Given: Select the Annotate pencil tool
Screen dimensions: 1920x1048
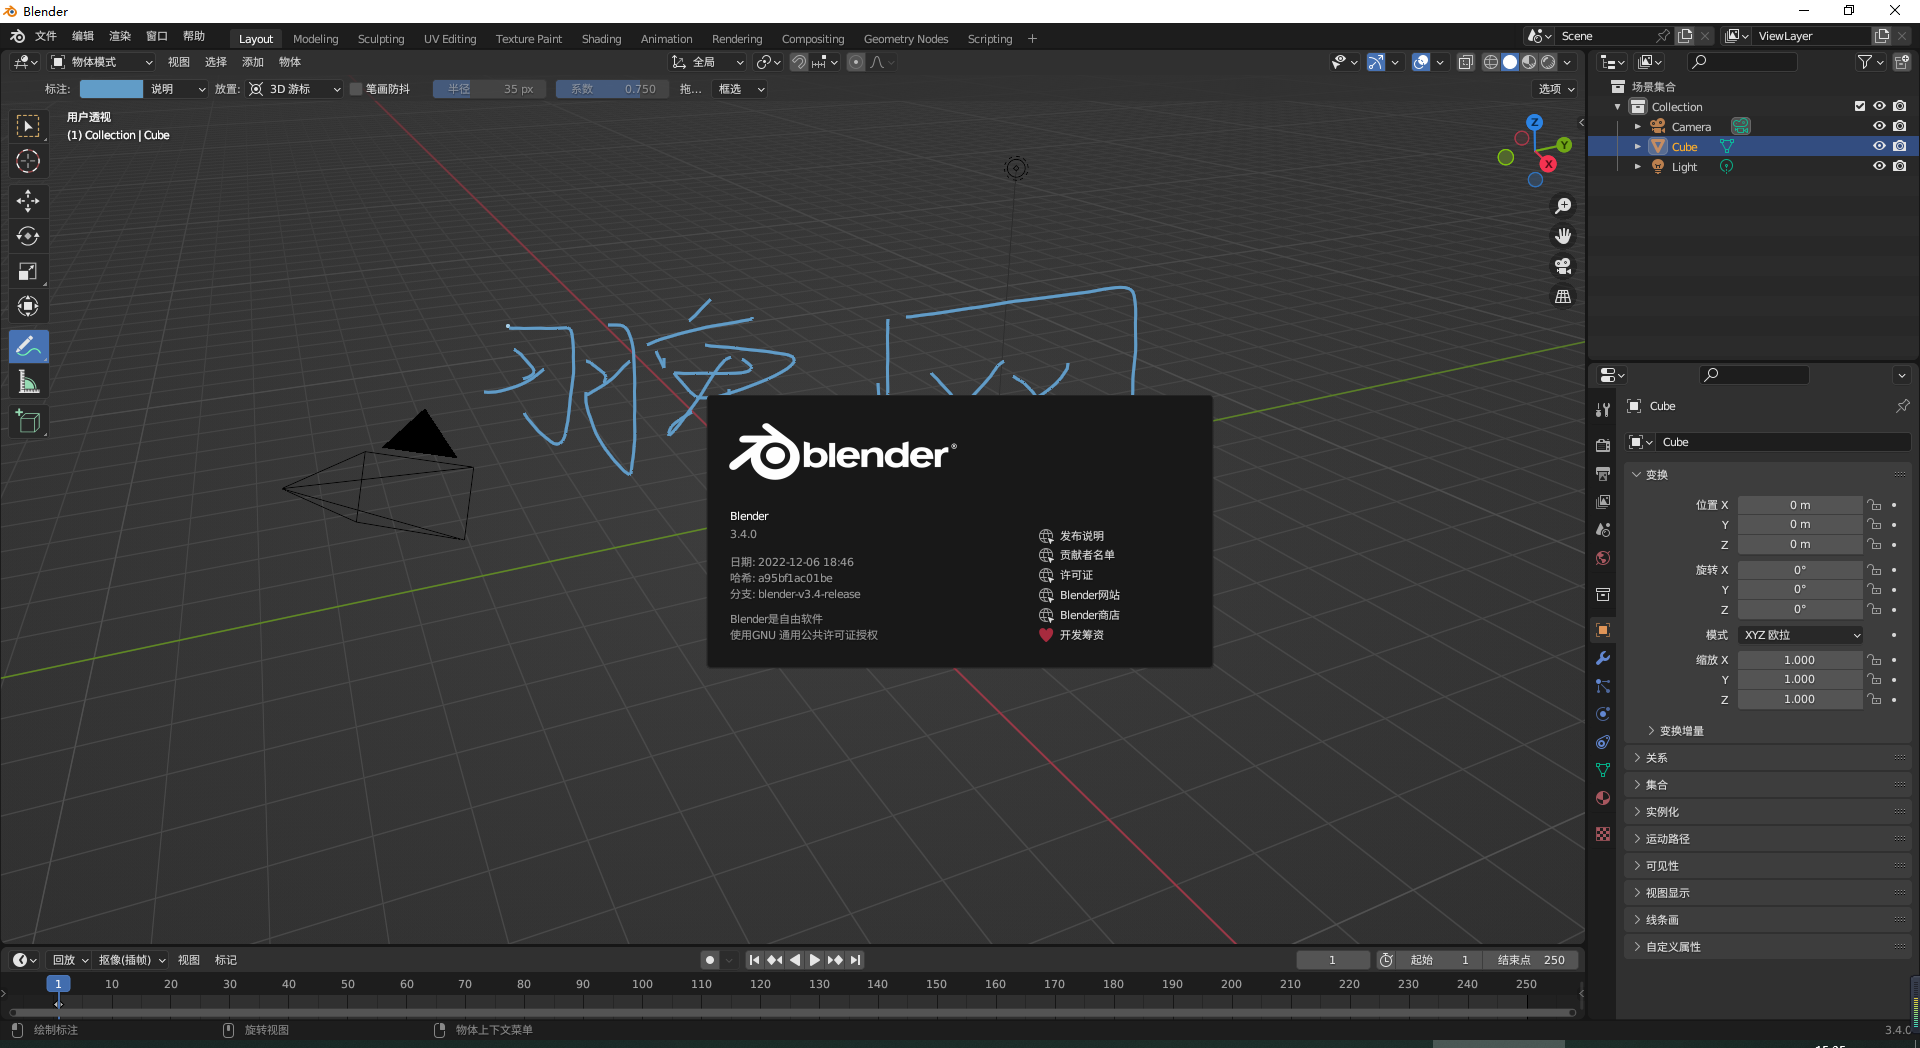Looking at the screenshot, I should 28,346.
